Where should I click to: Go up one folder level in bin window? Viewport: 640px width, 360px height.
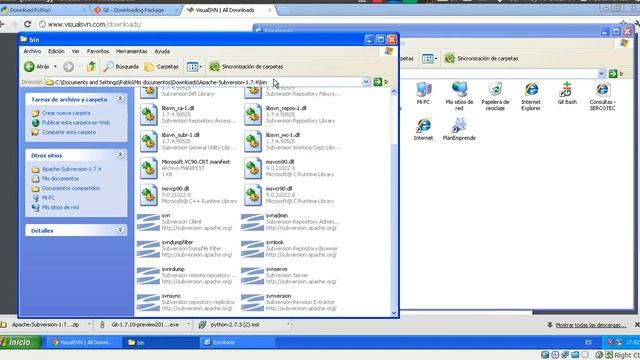(91, 67)
